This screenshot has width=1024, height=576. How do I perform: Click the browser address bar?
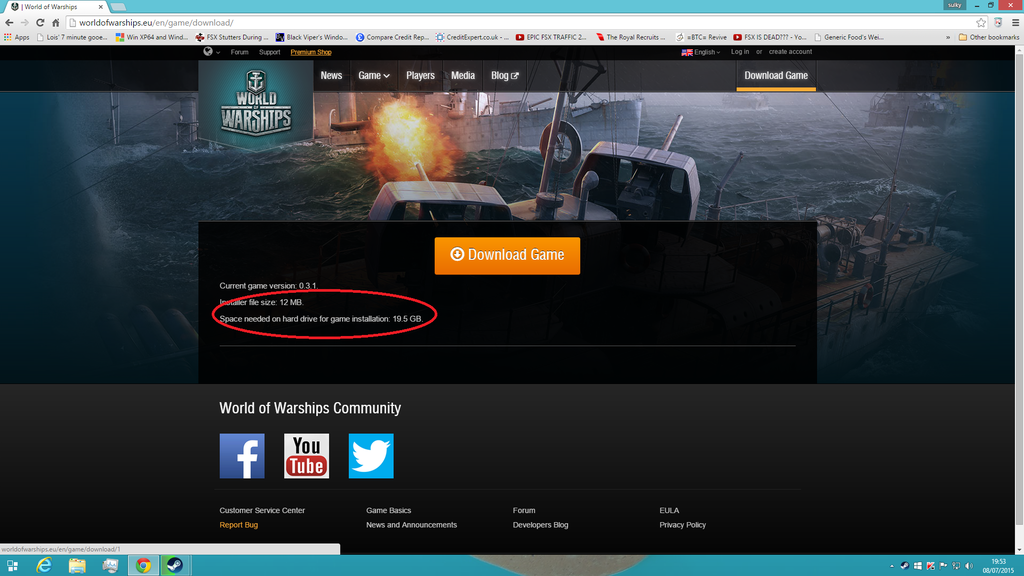click(x=500, y=22)
